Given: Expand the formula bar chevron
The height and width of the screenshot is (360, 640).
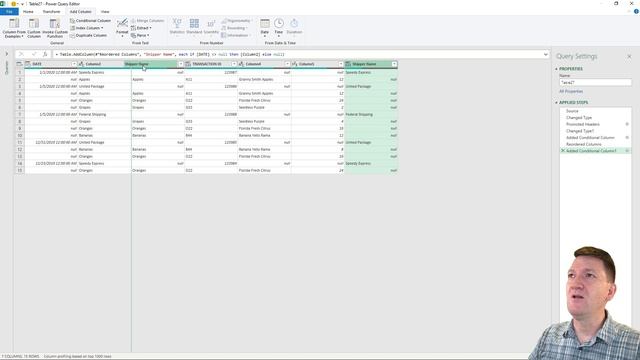Looking at the screenshot, I should tap(546, 54).
